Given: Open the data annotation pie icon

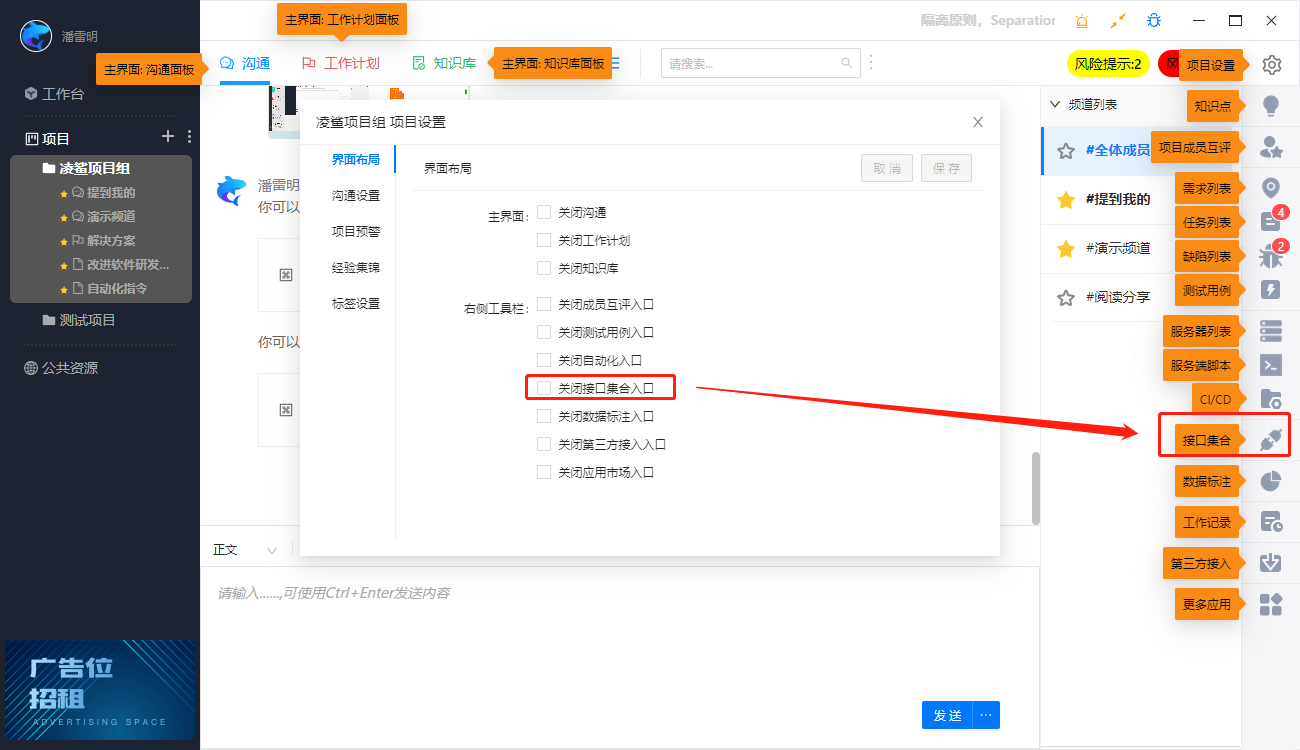Looking at the screenshot, I should pos(1271,481).
